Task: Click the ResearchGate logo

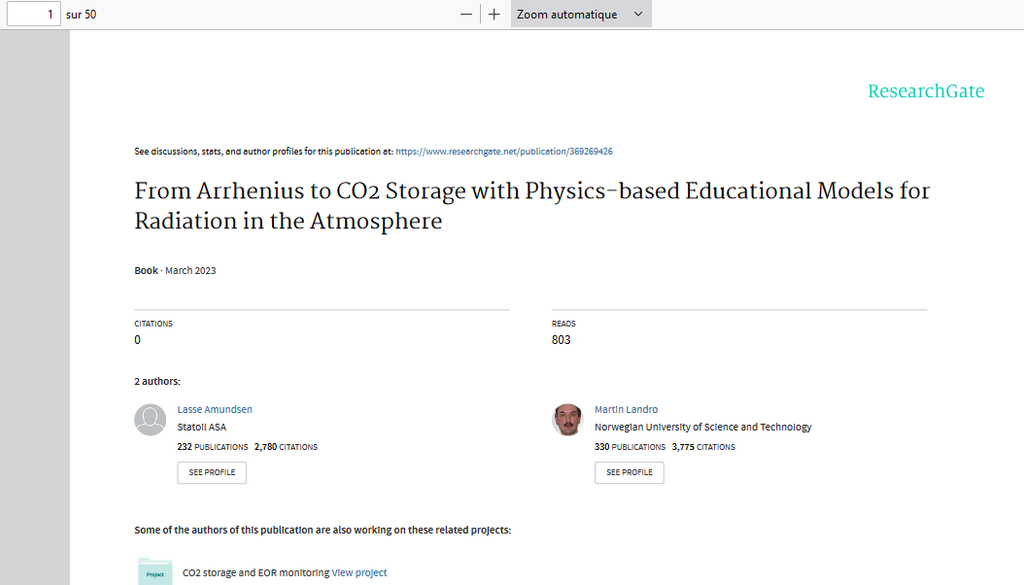Action: coord(925,91)
